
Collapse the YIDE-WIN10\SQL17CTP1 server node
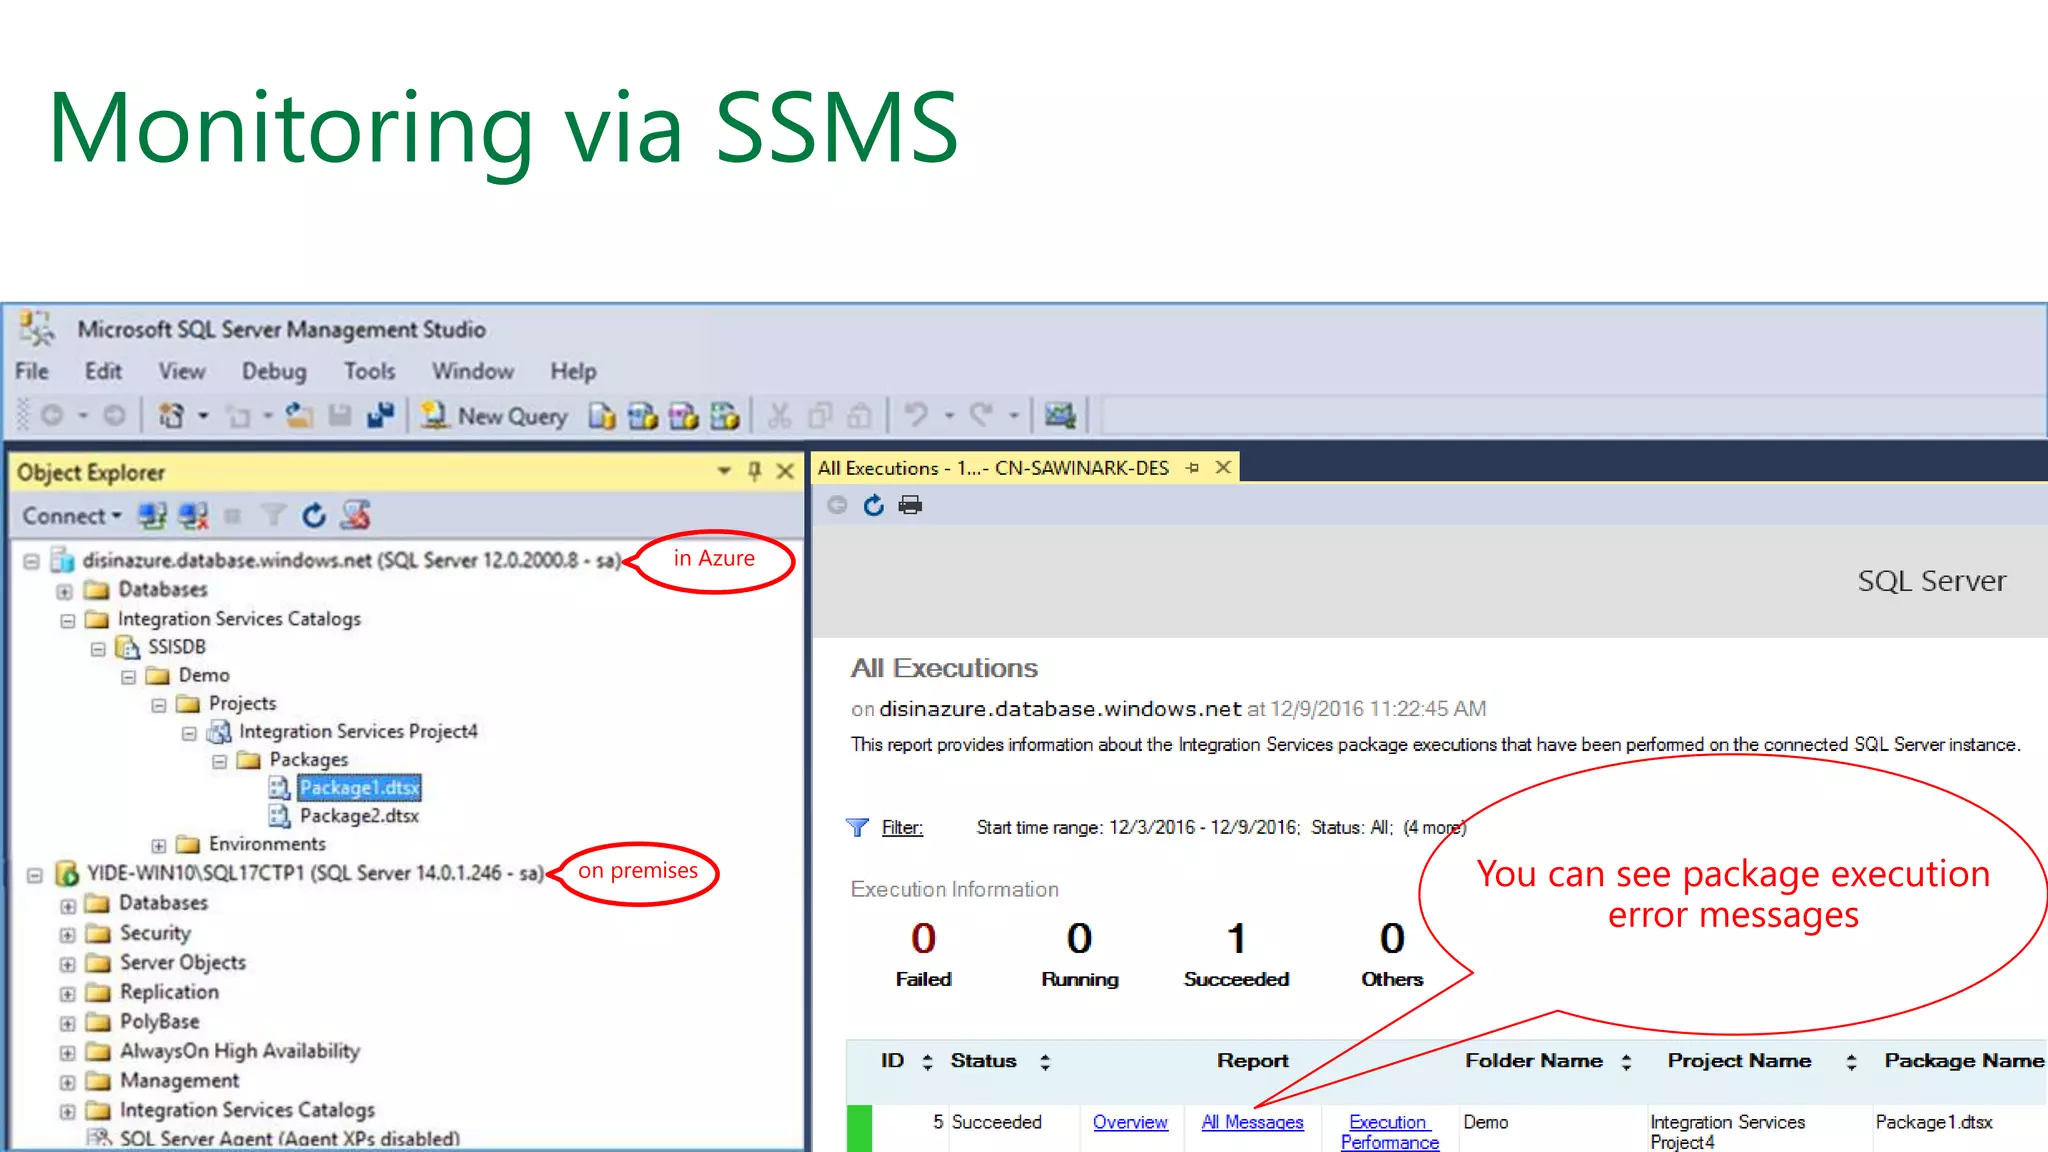pyautogui.click(x=35, y=875)
